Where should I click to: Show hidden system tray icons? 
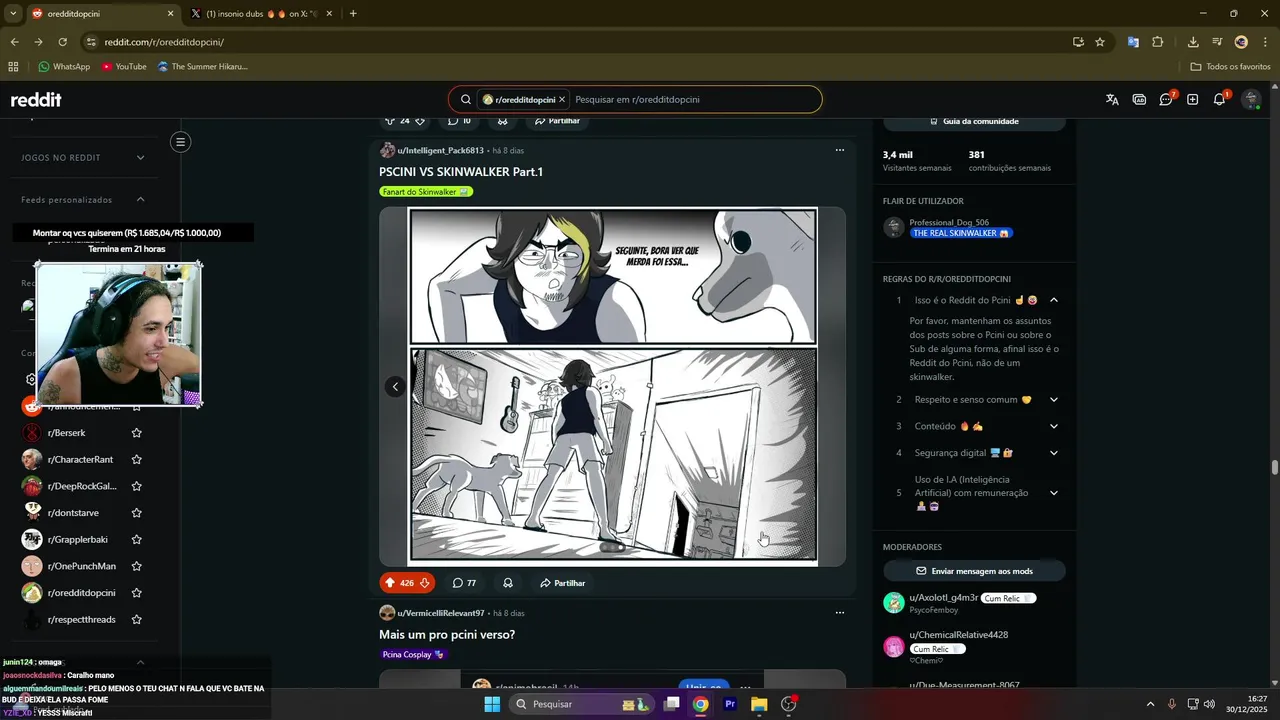(1150, 704)
